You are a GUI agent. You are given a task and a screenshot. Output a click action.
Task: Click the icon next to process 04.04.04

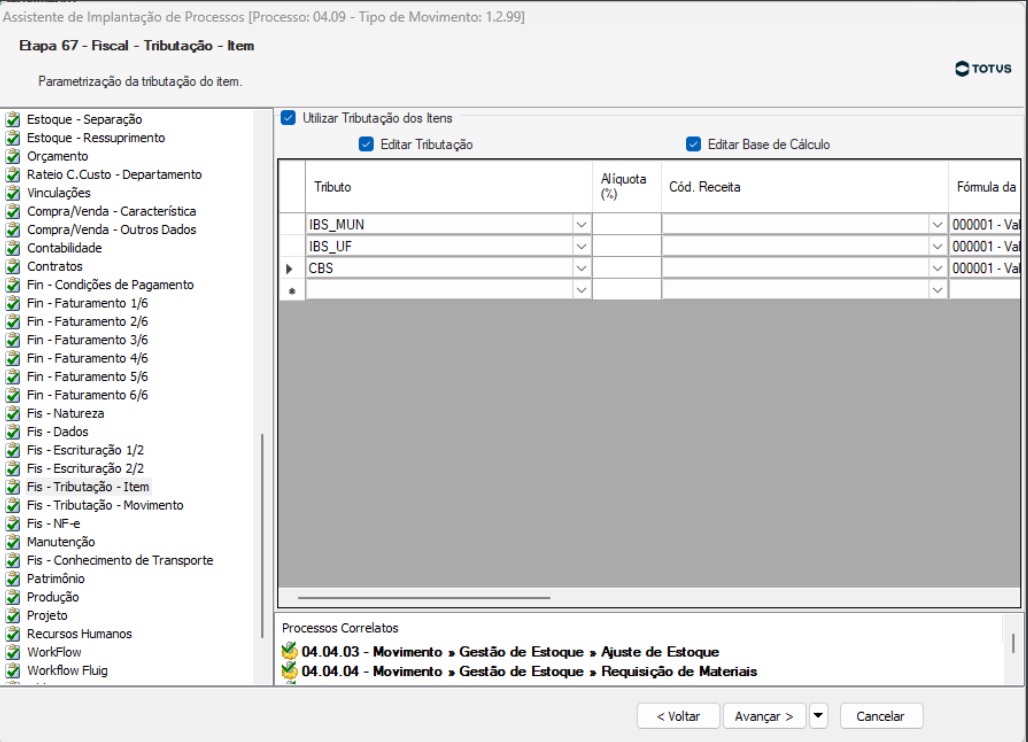pos(289,671)
